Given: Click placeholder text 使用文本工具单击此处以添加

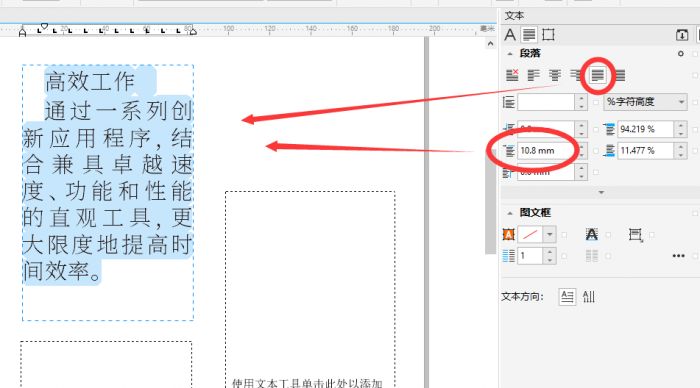Looking at the screenshot, I should (307, 384).
